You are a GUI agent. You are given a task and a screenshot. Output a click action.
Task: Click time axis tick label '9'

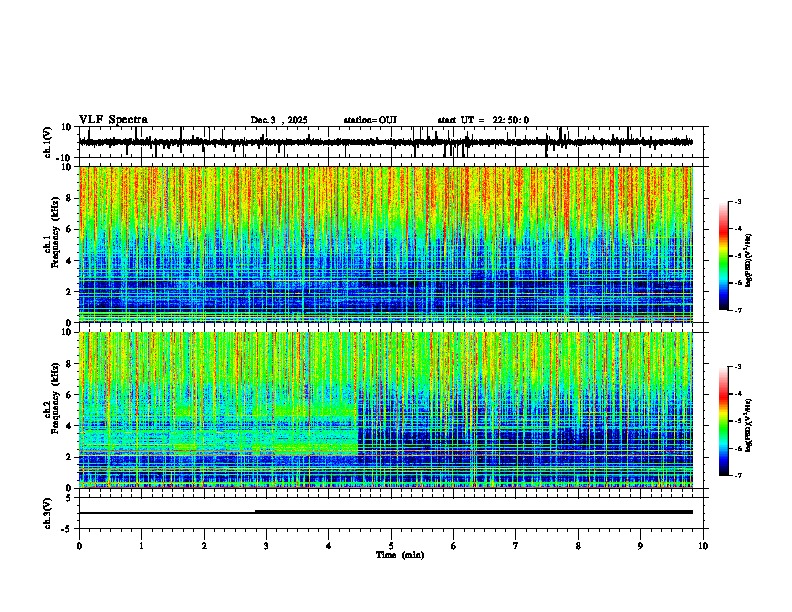[x=640, y=545]
